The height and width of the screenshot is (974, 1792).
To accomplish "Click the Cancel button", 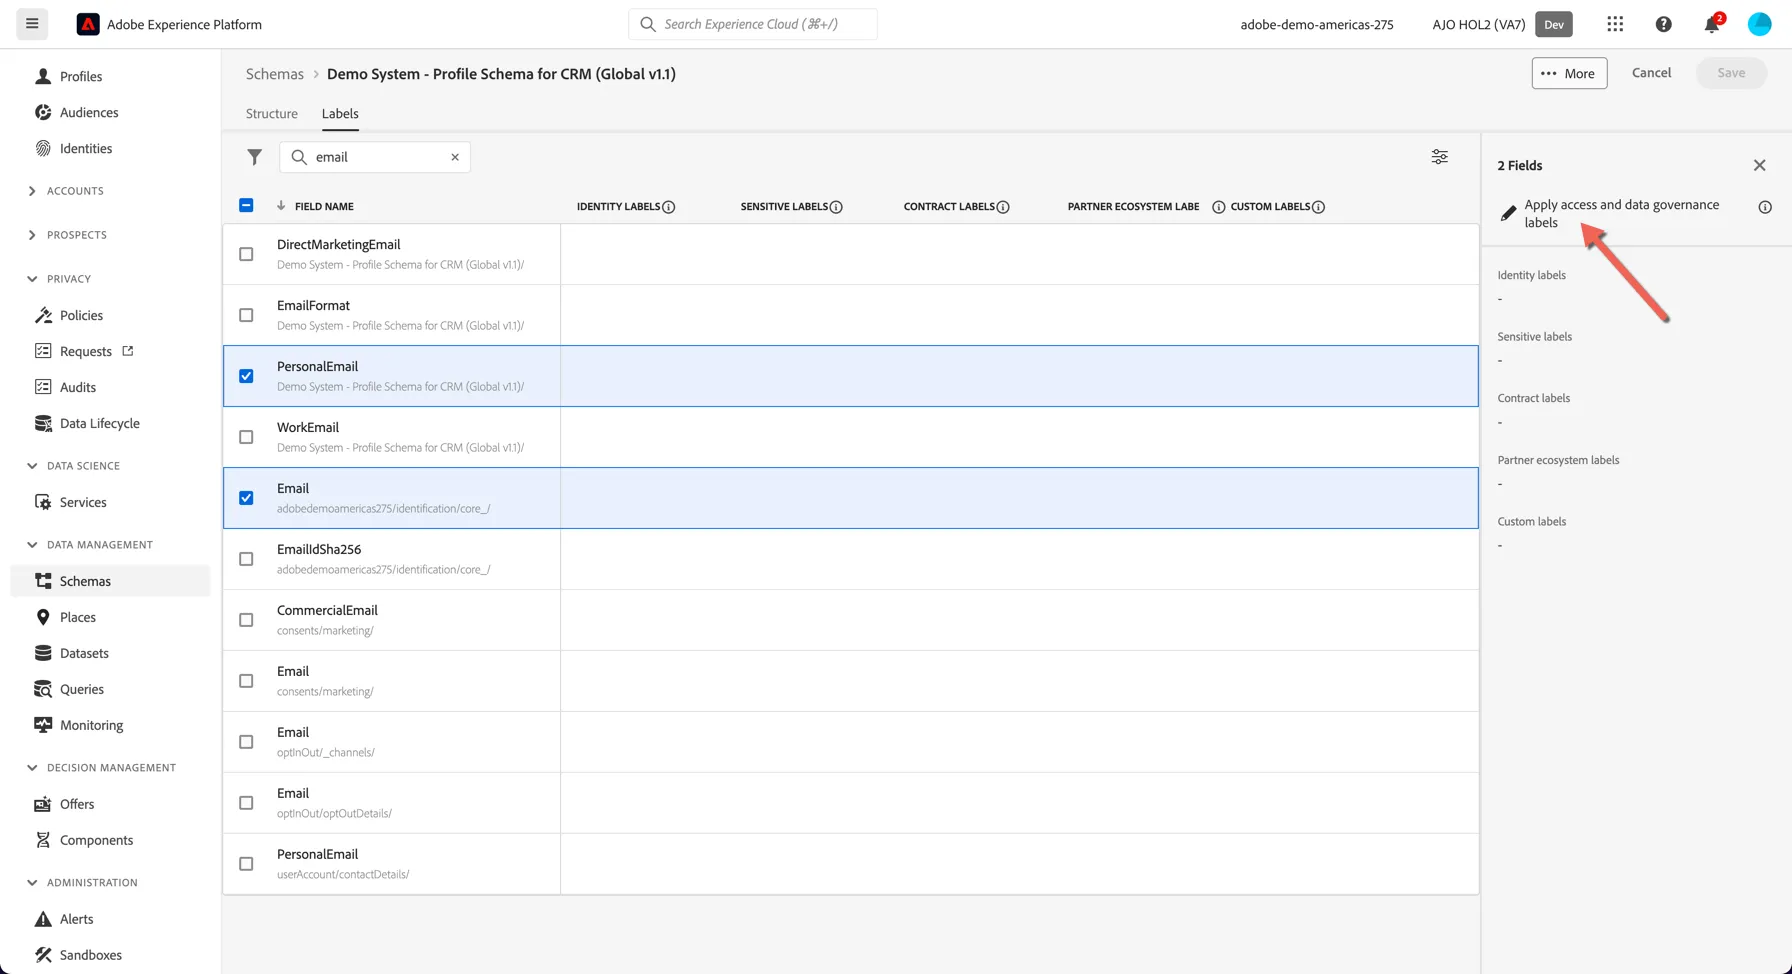I will click(1651, 73).
